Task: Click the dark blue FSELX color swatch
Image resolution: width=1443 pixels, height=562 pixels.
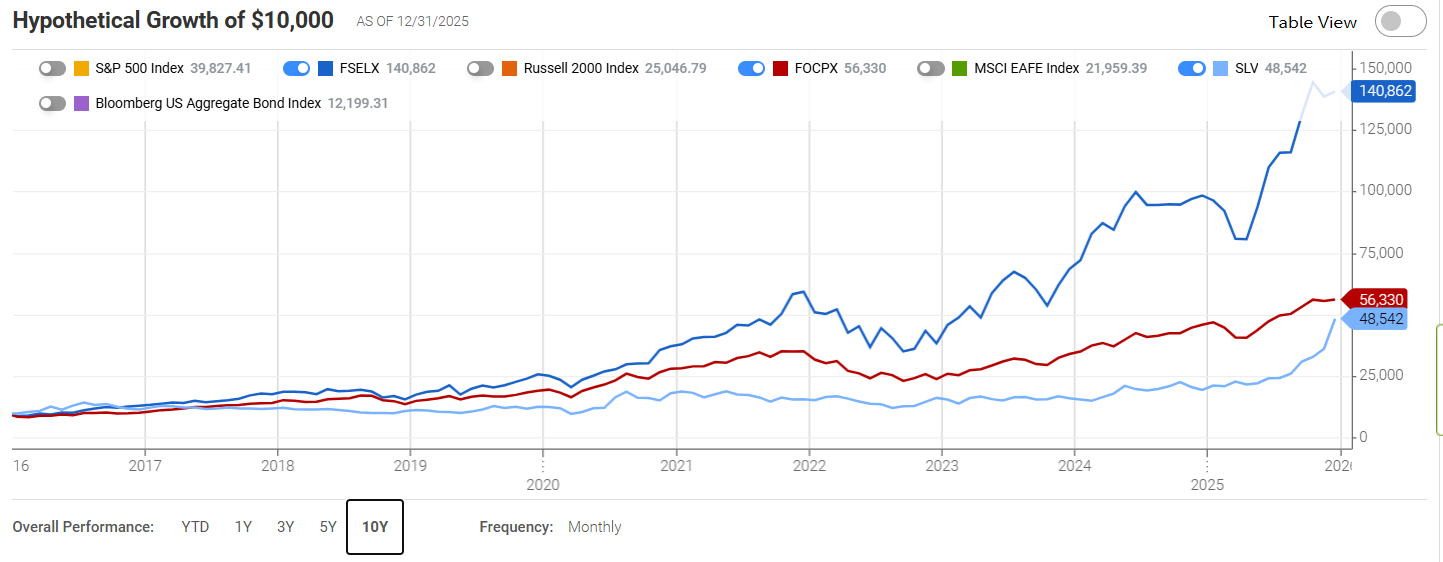Action: (326, 68)
